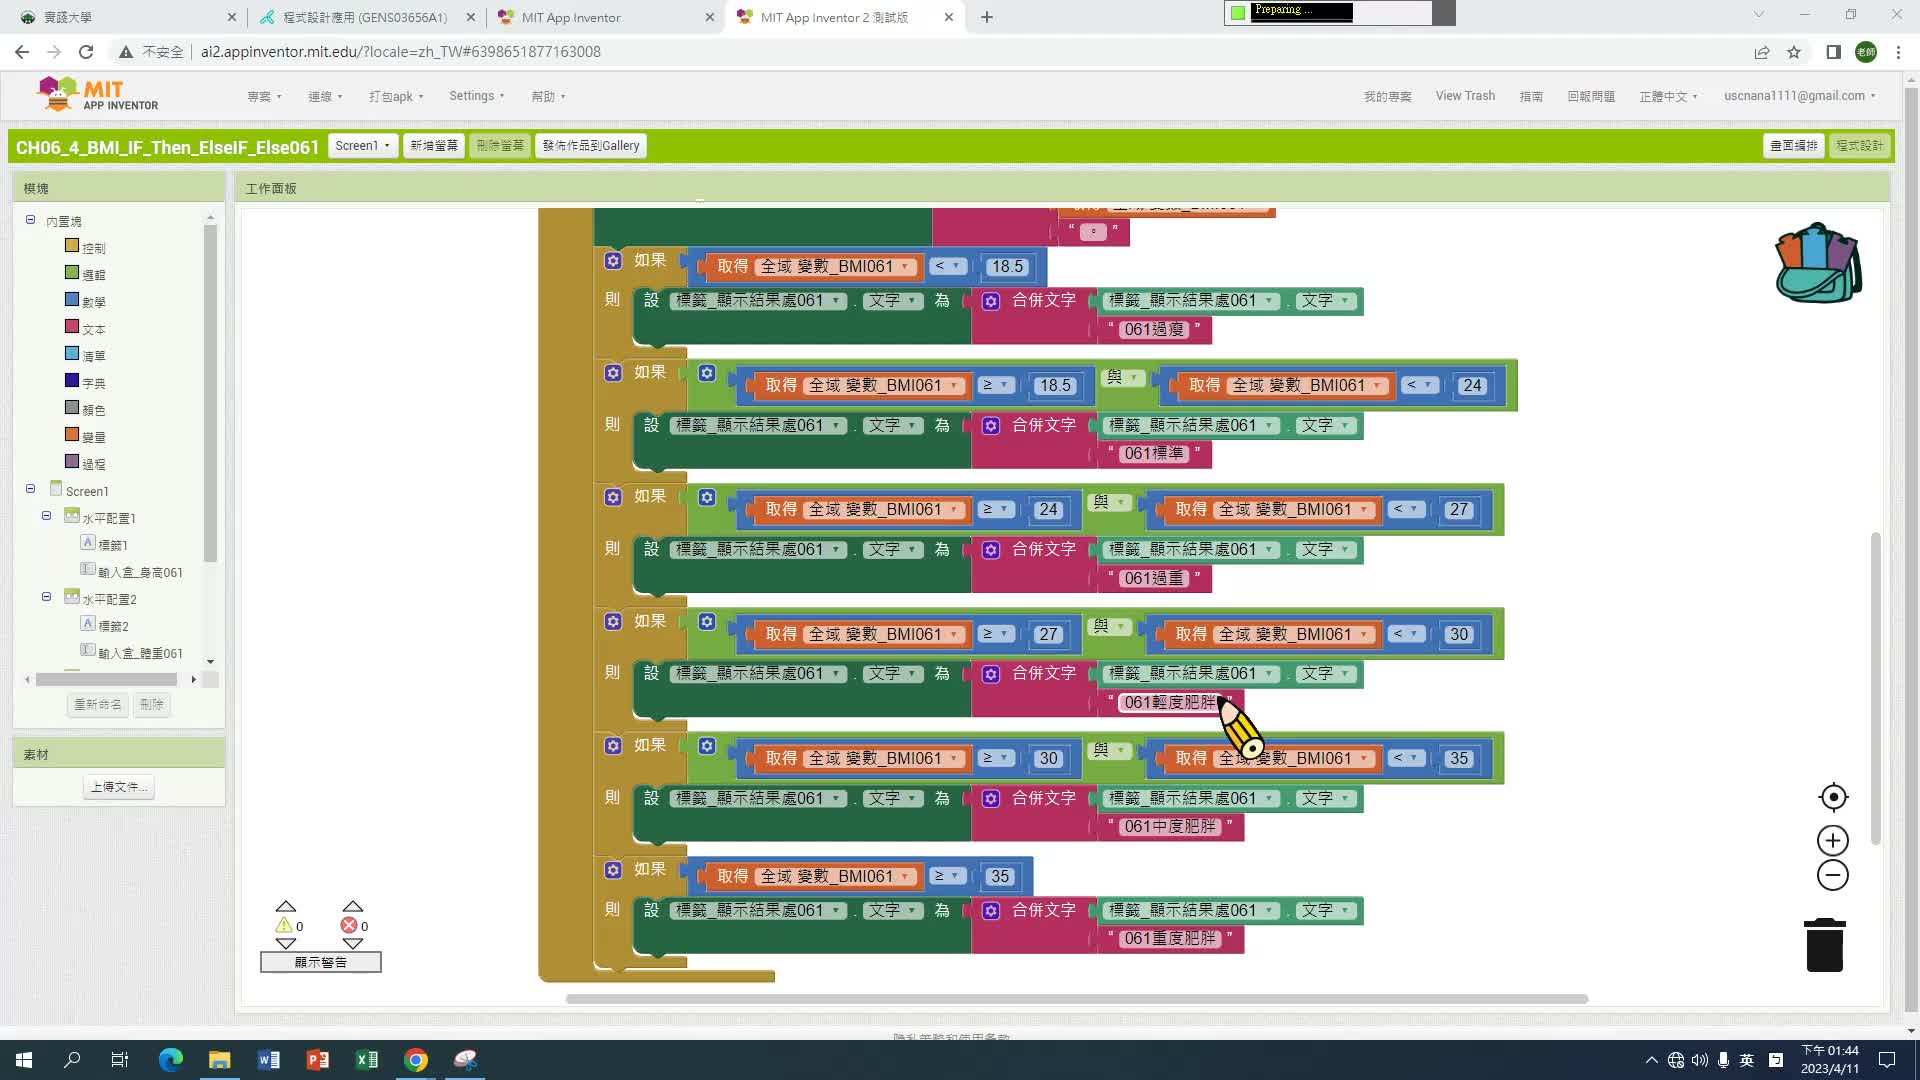1920x1080 pixels.
Task: Click 顯示警告 button
Action: [321, 962]
